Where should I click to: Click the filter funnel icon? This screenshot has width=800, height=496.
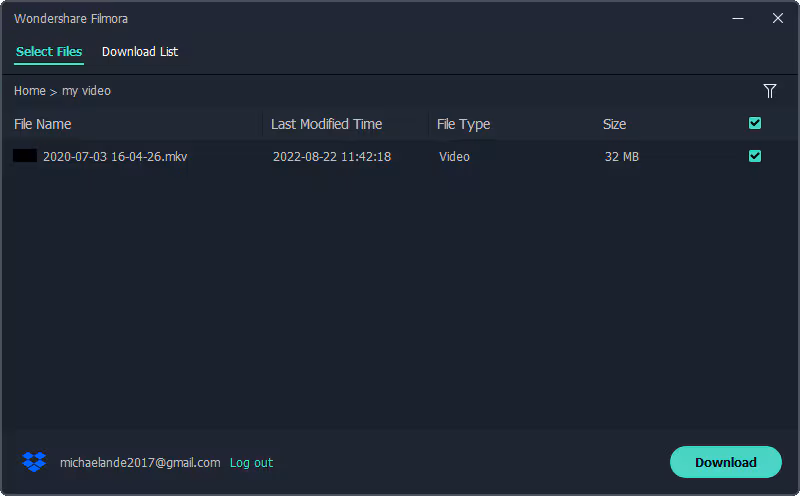[770, 91]
